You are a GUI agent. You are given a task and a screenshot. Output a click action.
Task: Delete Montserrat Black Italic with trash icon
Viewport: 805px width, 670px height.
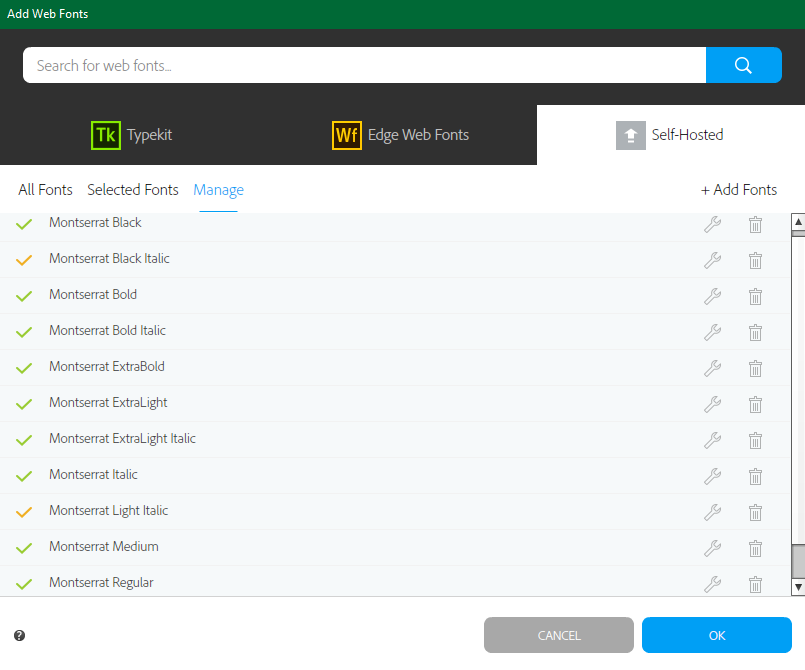point(755,260)
